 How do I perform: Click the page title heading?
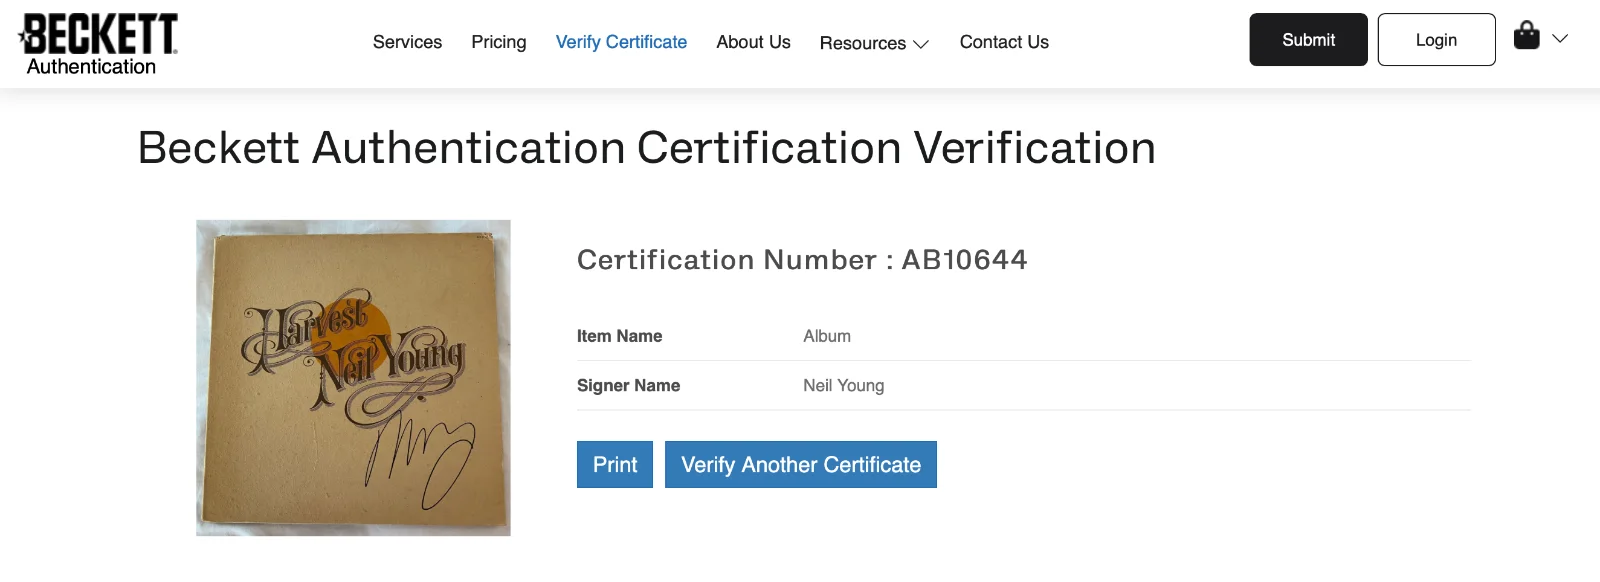pos(647,148)
